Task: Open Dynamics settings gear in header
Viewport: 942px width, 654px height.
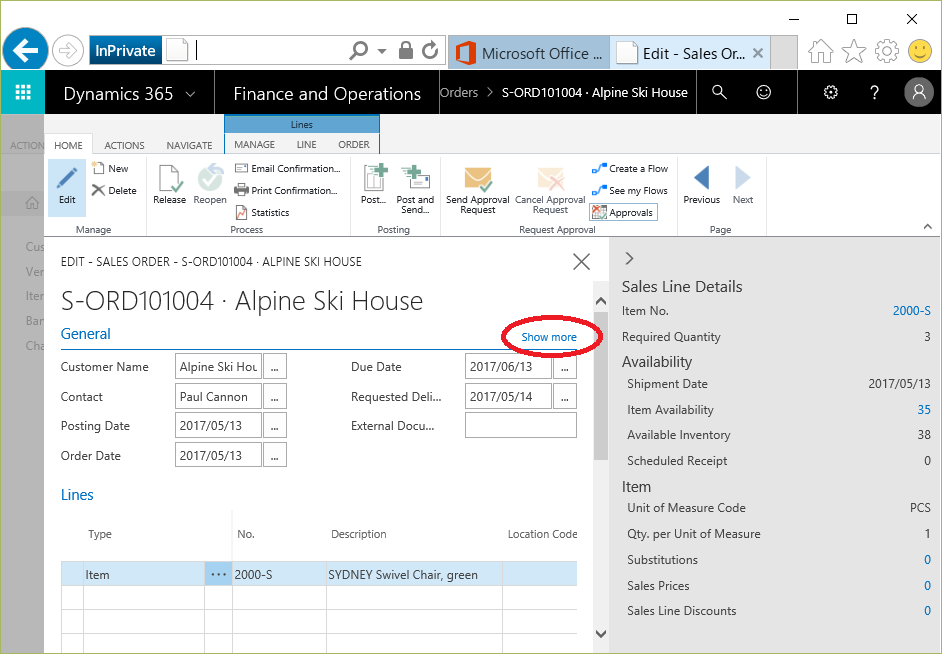Action: [x=830, y=92]
